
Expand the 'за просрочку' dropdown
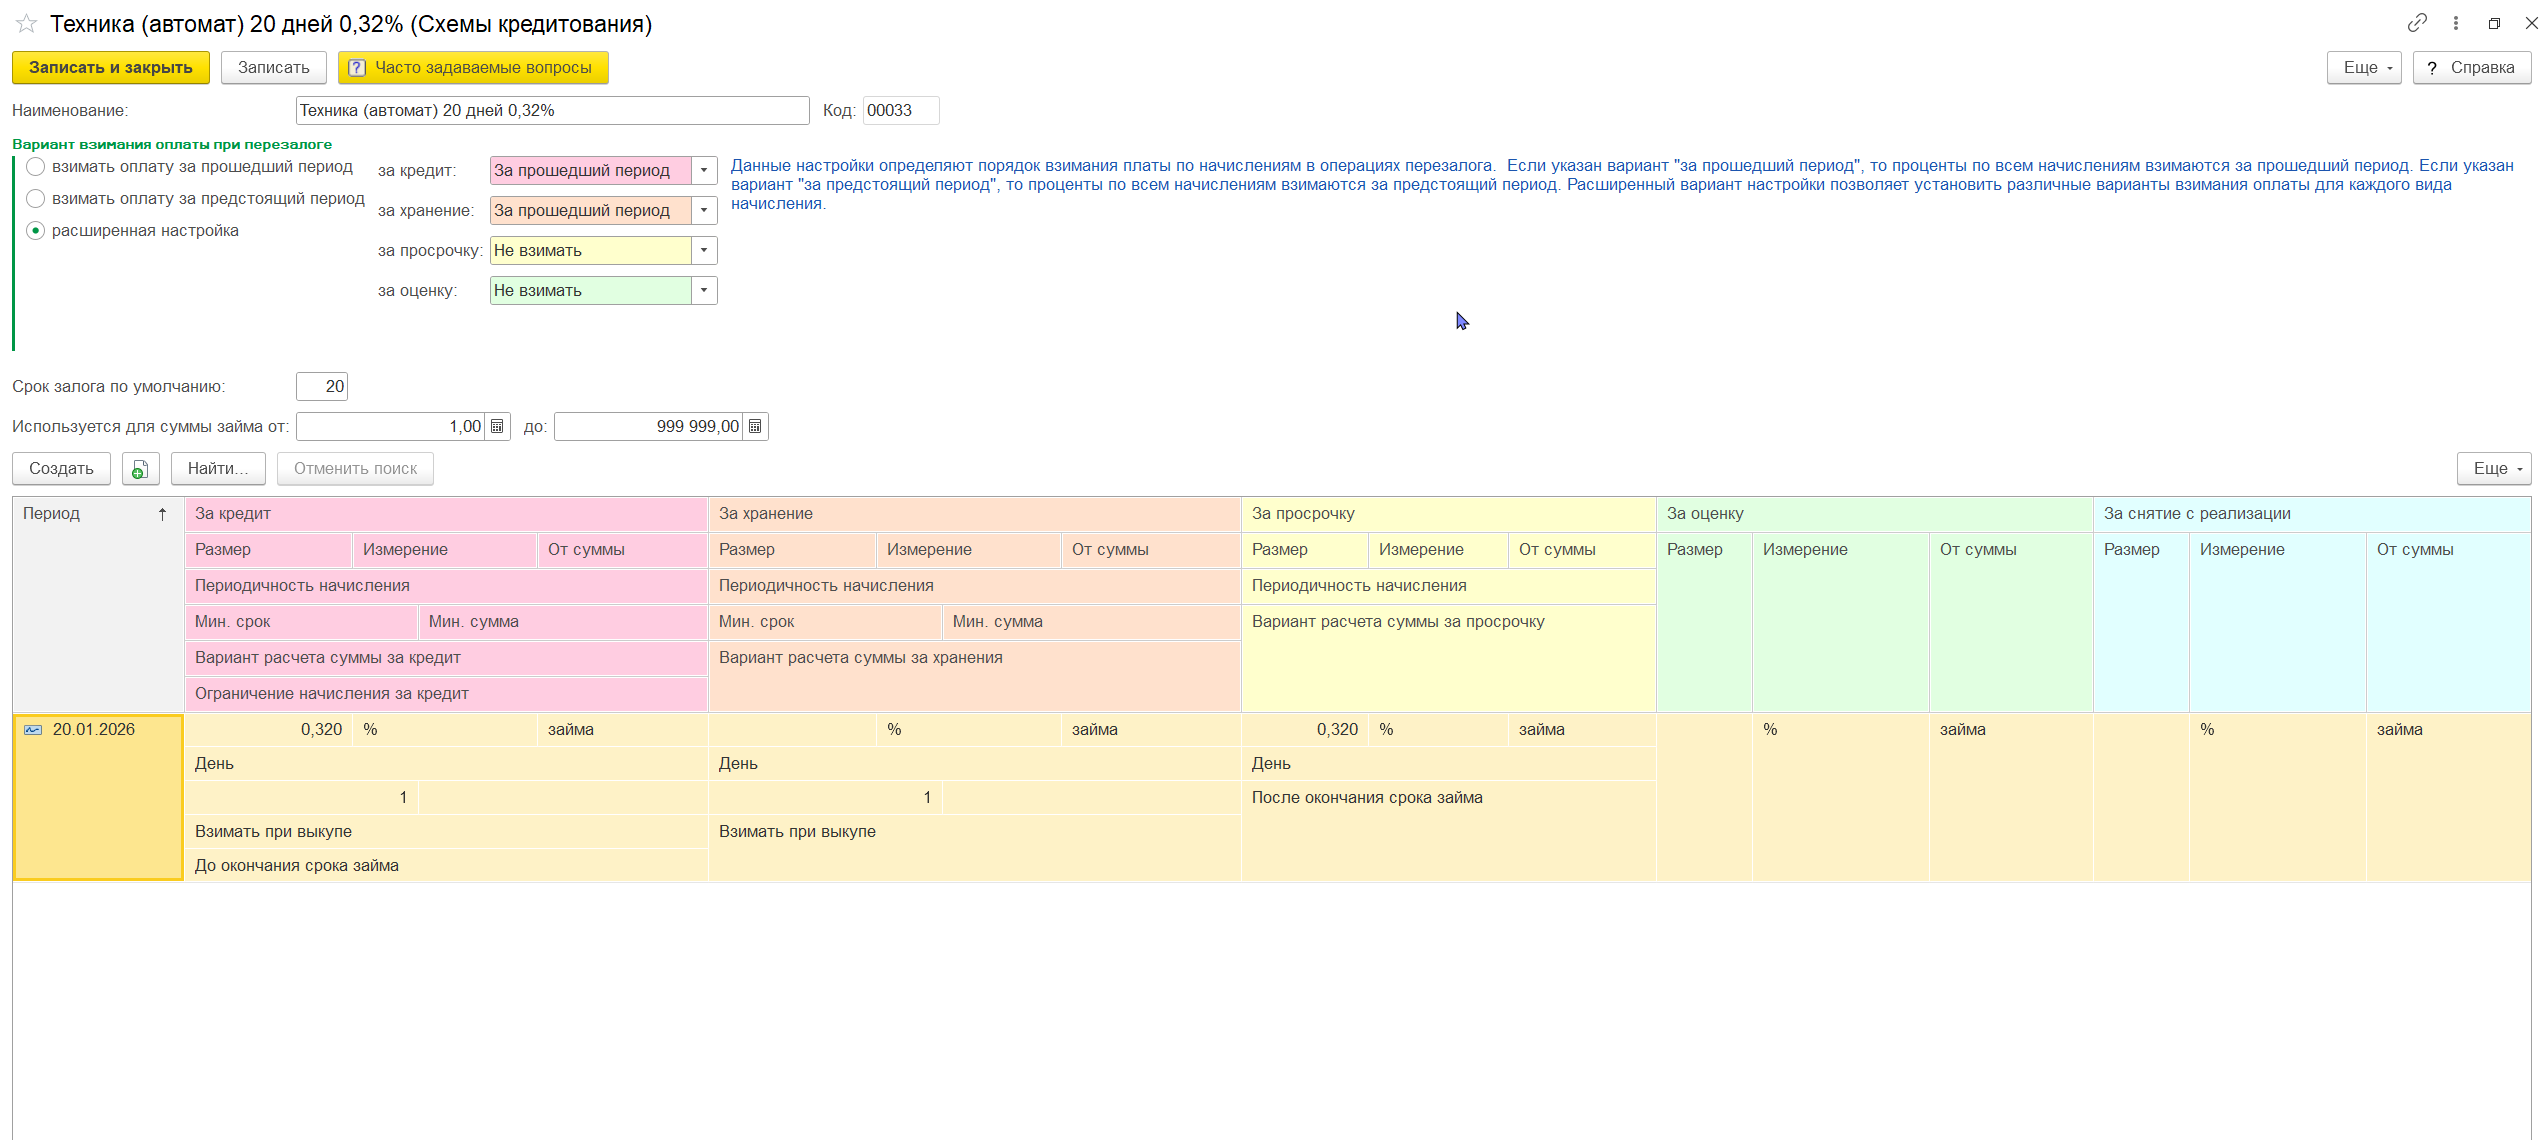click(x=704, y=251)
